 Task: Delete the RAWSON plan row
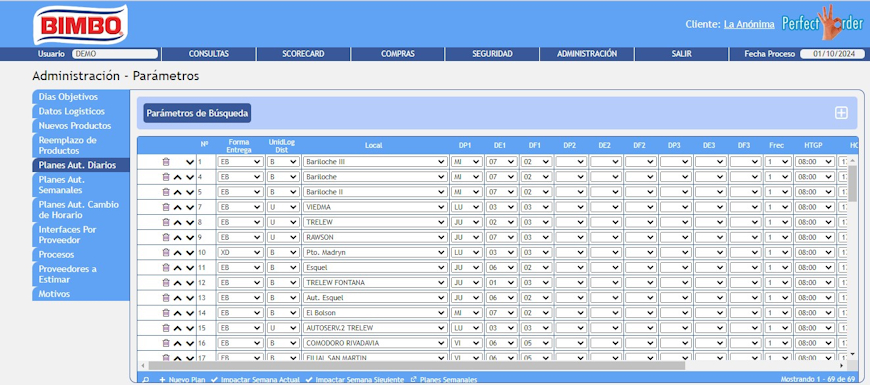pyautogui.click(x=165, y=237)
